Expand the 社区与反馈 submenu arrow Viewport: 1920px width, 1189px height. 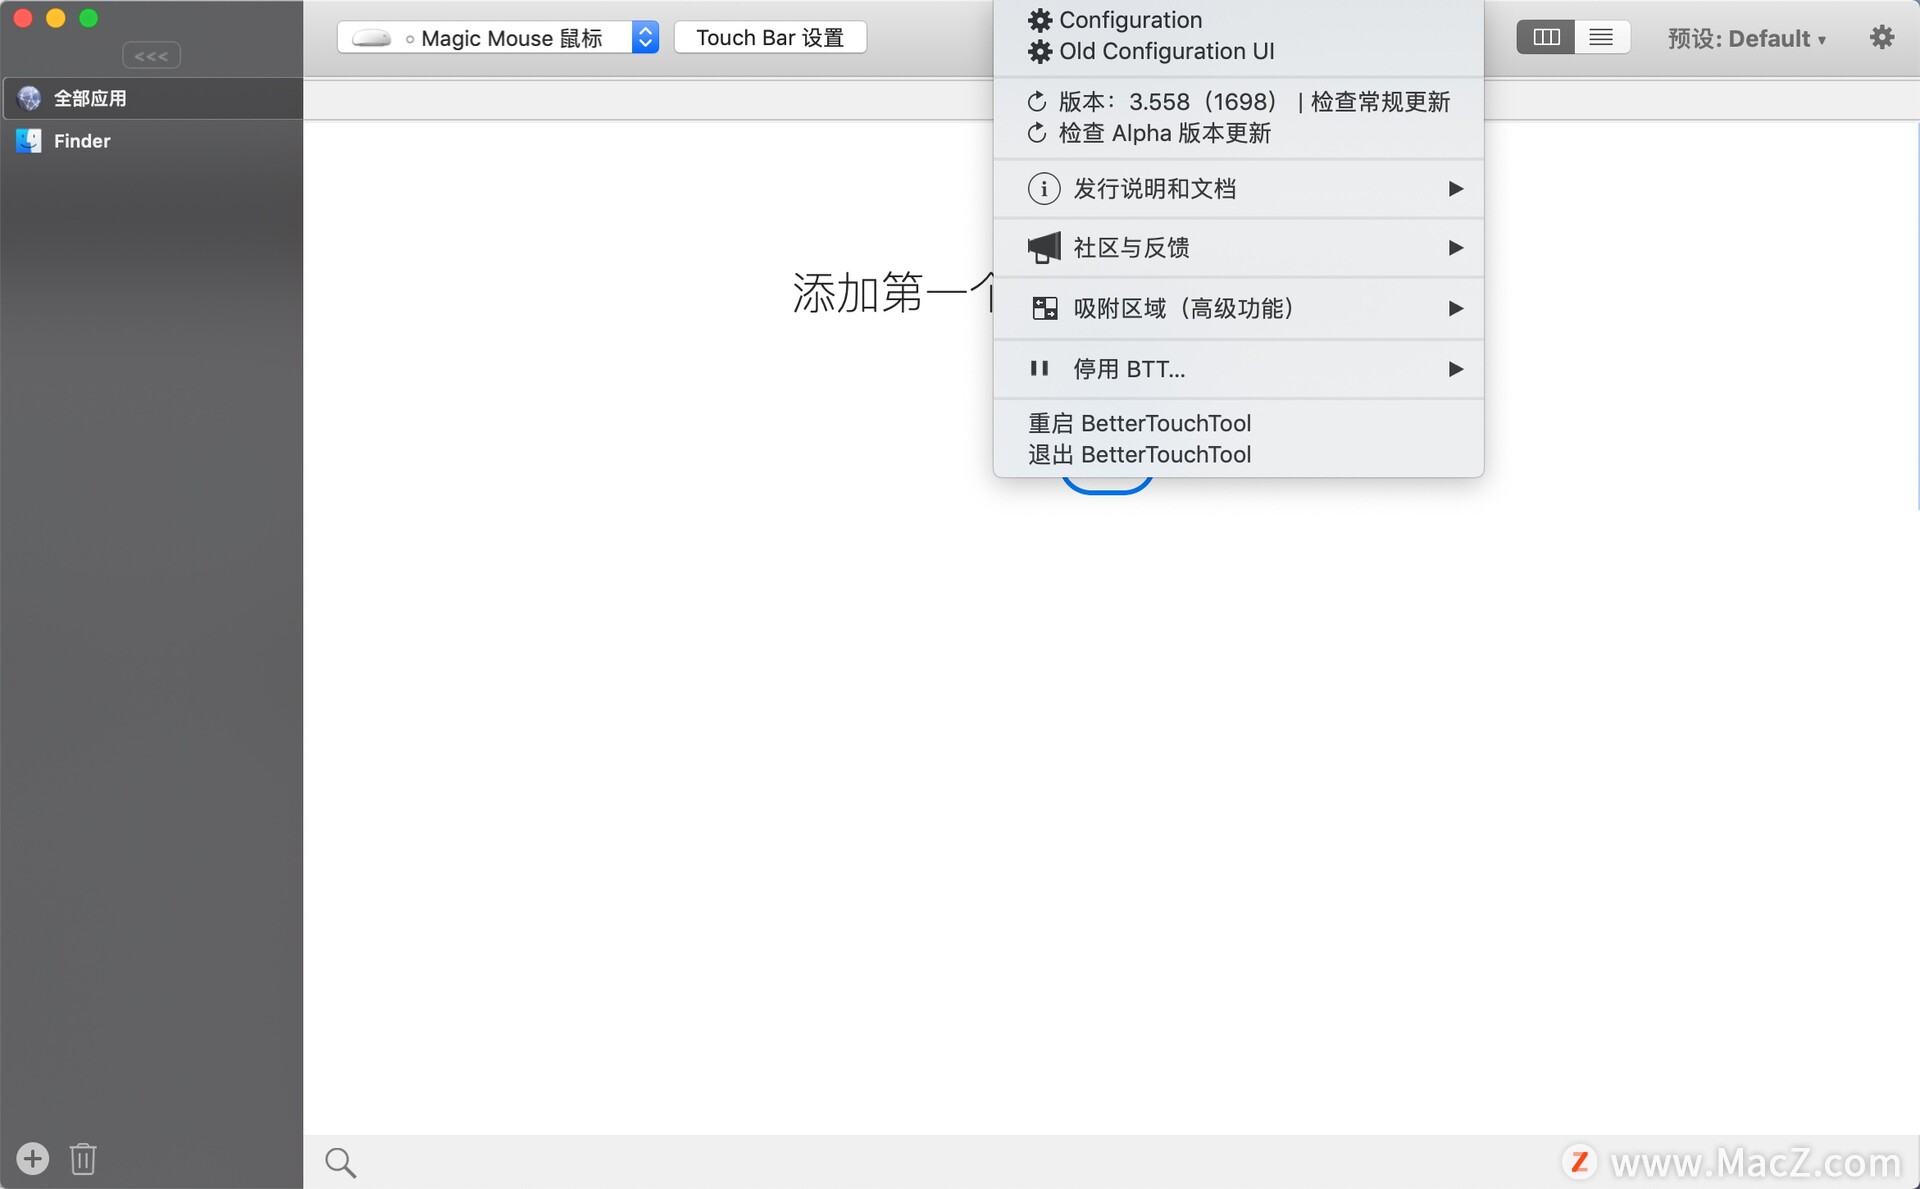pos(1454,248)
